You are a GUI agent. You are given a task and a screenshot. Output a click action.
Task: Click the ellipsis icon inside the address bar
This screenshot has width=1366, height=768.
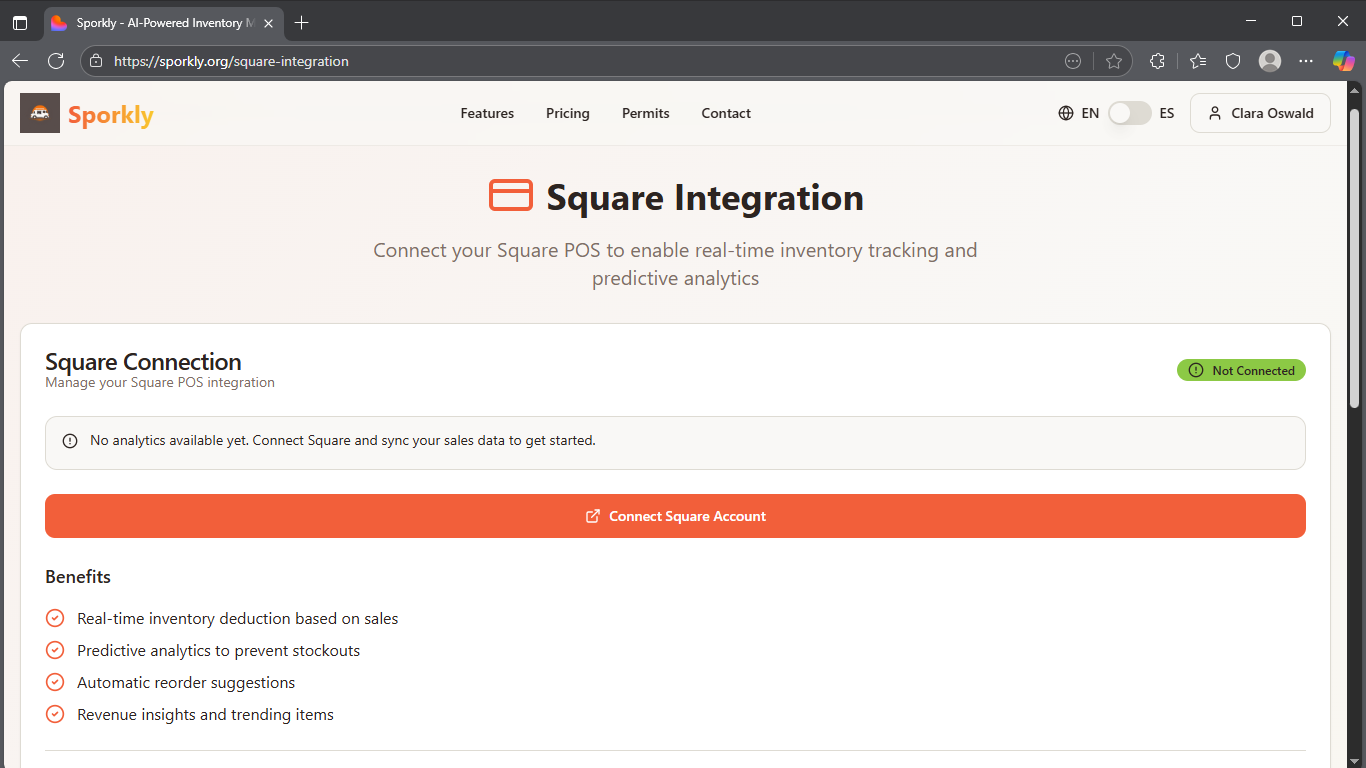coord(1073,61)
